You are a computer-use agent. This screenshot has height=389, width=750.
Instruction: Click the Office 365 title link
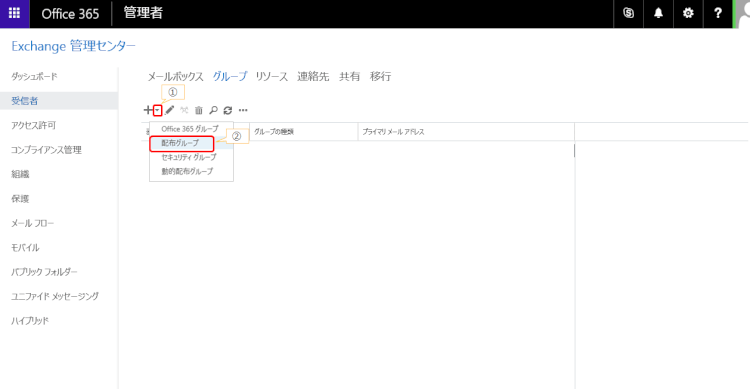coord(70,14)
